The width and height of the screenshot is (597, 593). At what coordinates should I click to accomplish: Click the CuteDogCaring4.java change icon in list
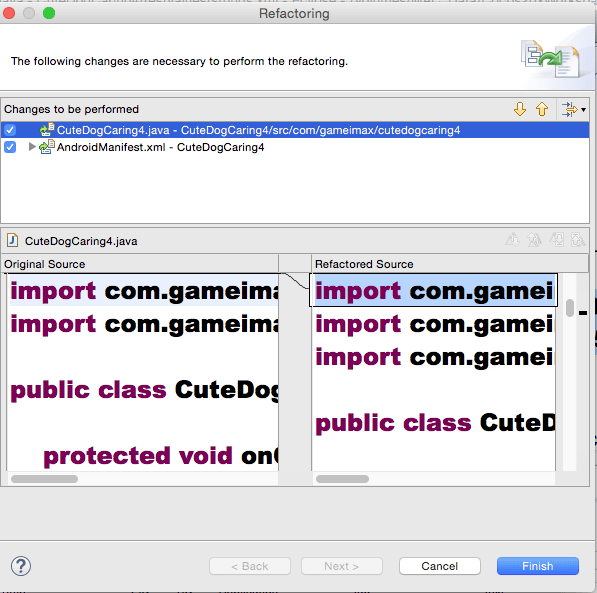tap(47, 130)
